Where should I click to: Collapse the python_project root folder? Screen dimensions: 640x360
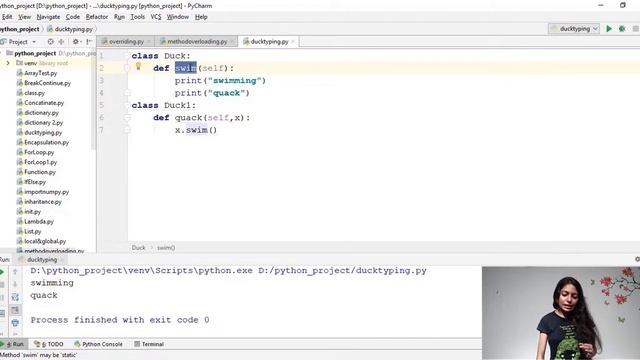(2, 53)
